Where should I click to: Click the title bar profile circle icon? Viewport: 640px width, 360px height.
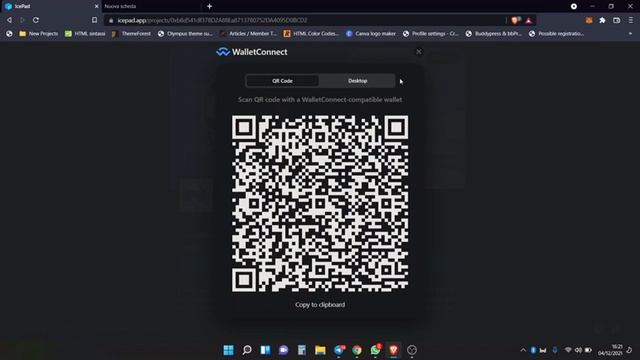[574, 6]
